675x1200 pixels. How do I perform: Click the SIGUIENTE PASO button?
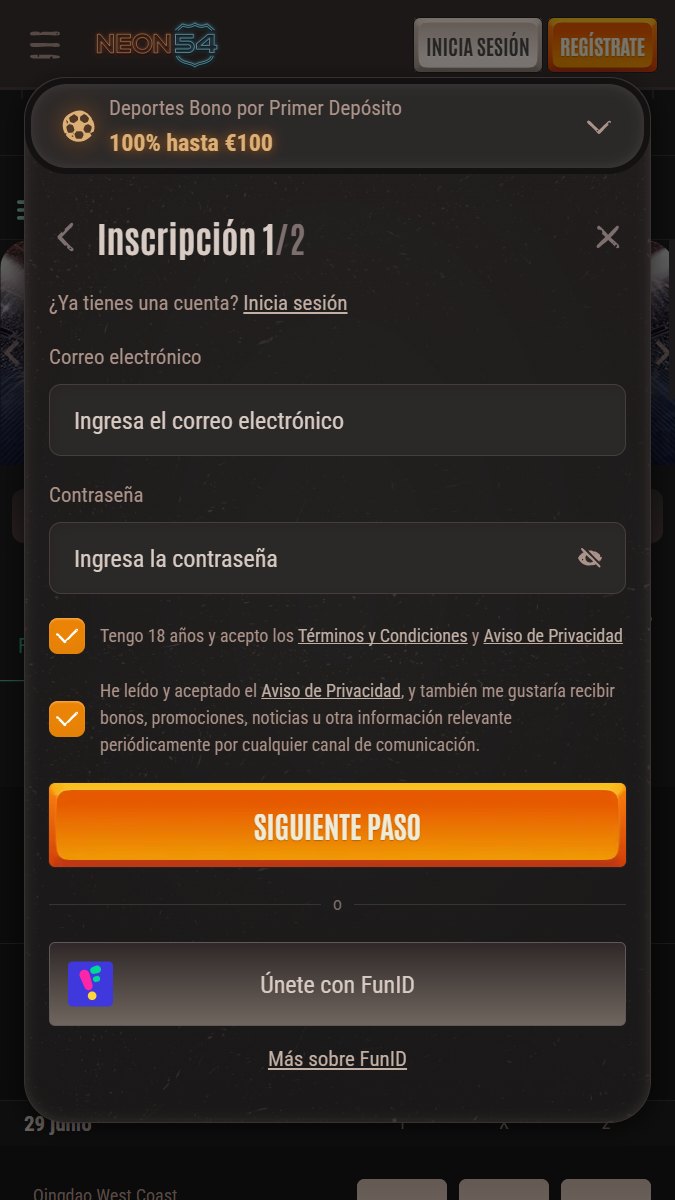coord(337,825)
